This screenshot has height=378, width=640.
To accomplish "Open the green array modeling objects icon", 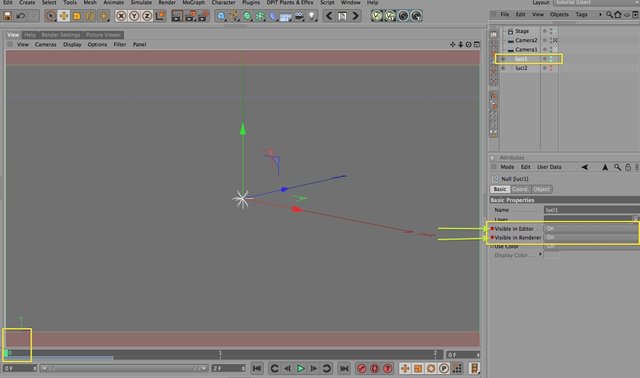I will click(260, 16).
